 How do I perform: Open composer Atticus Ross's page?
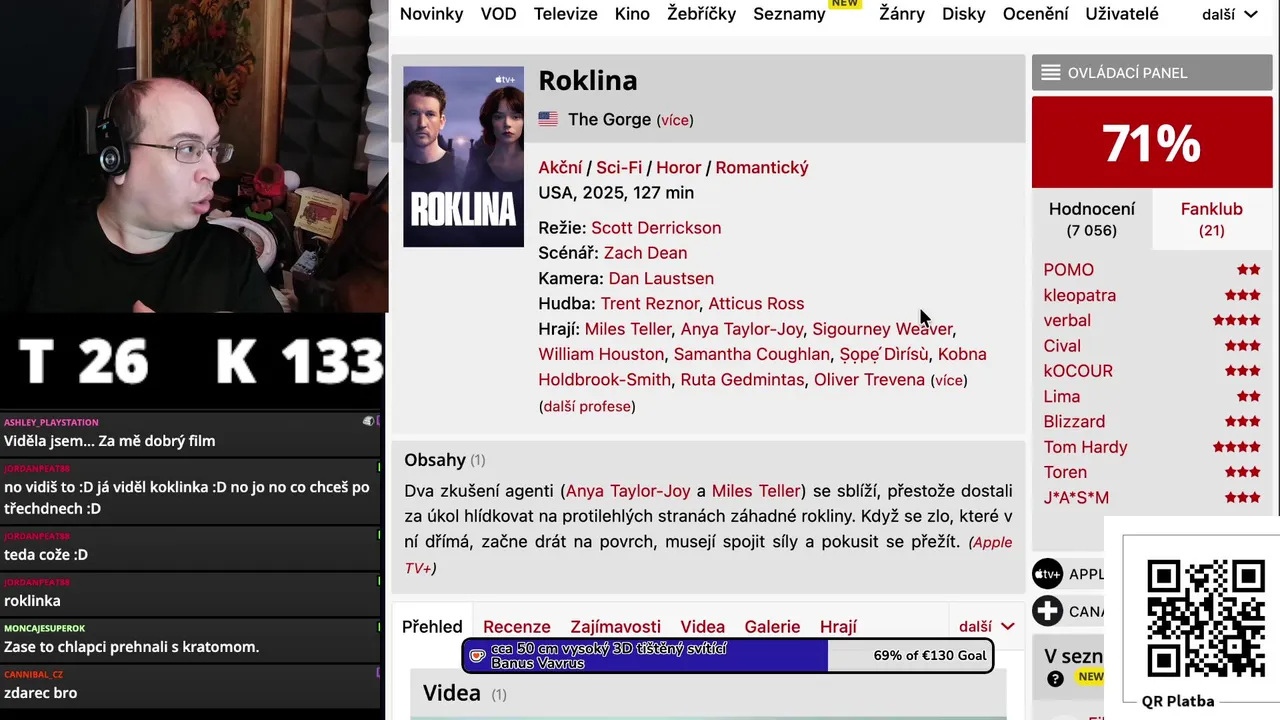click(756, 304)
